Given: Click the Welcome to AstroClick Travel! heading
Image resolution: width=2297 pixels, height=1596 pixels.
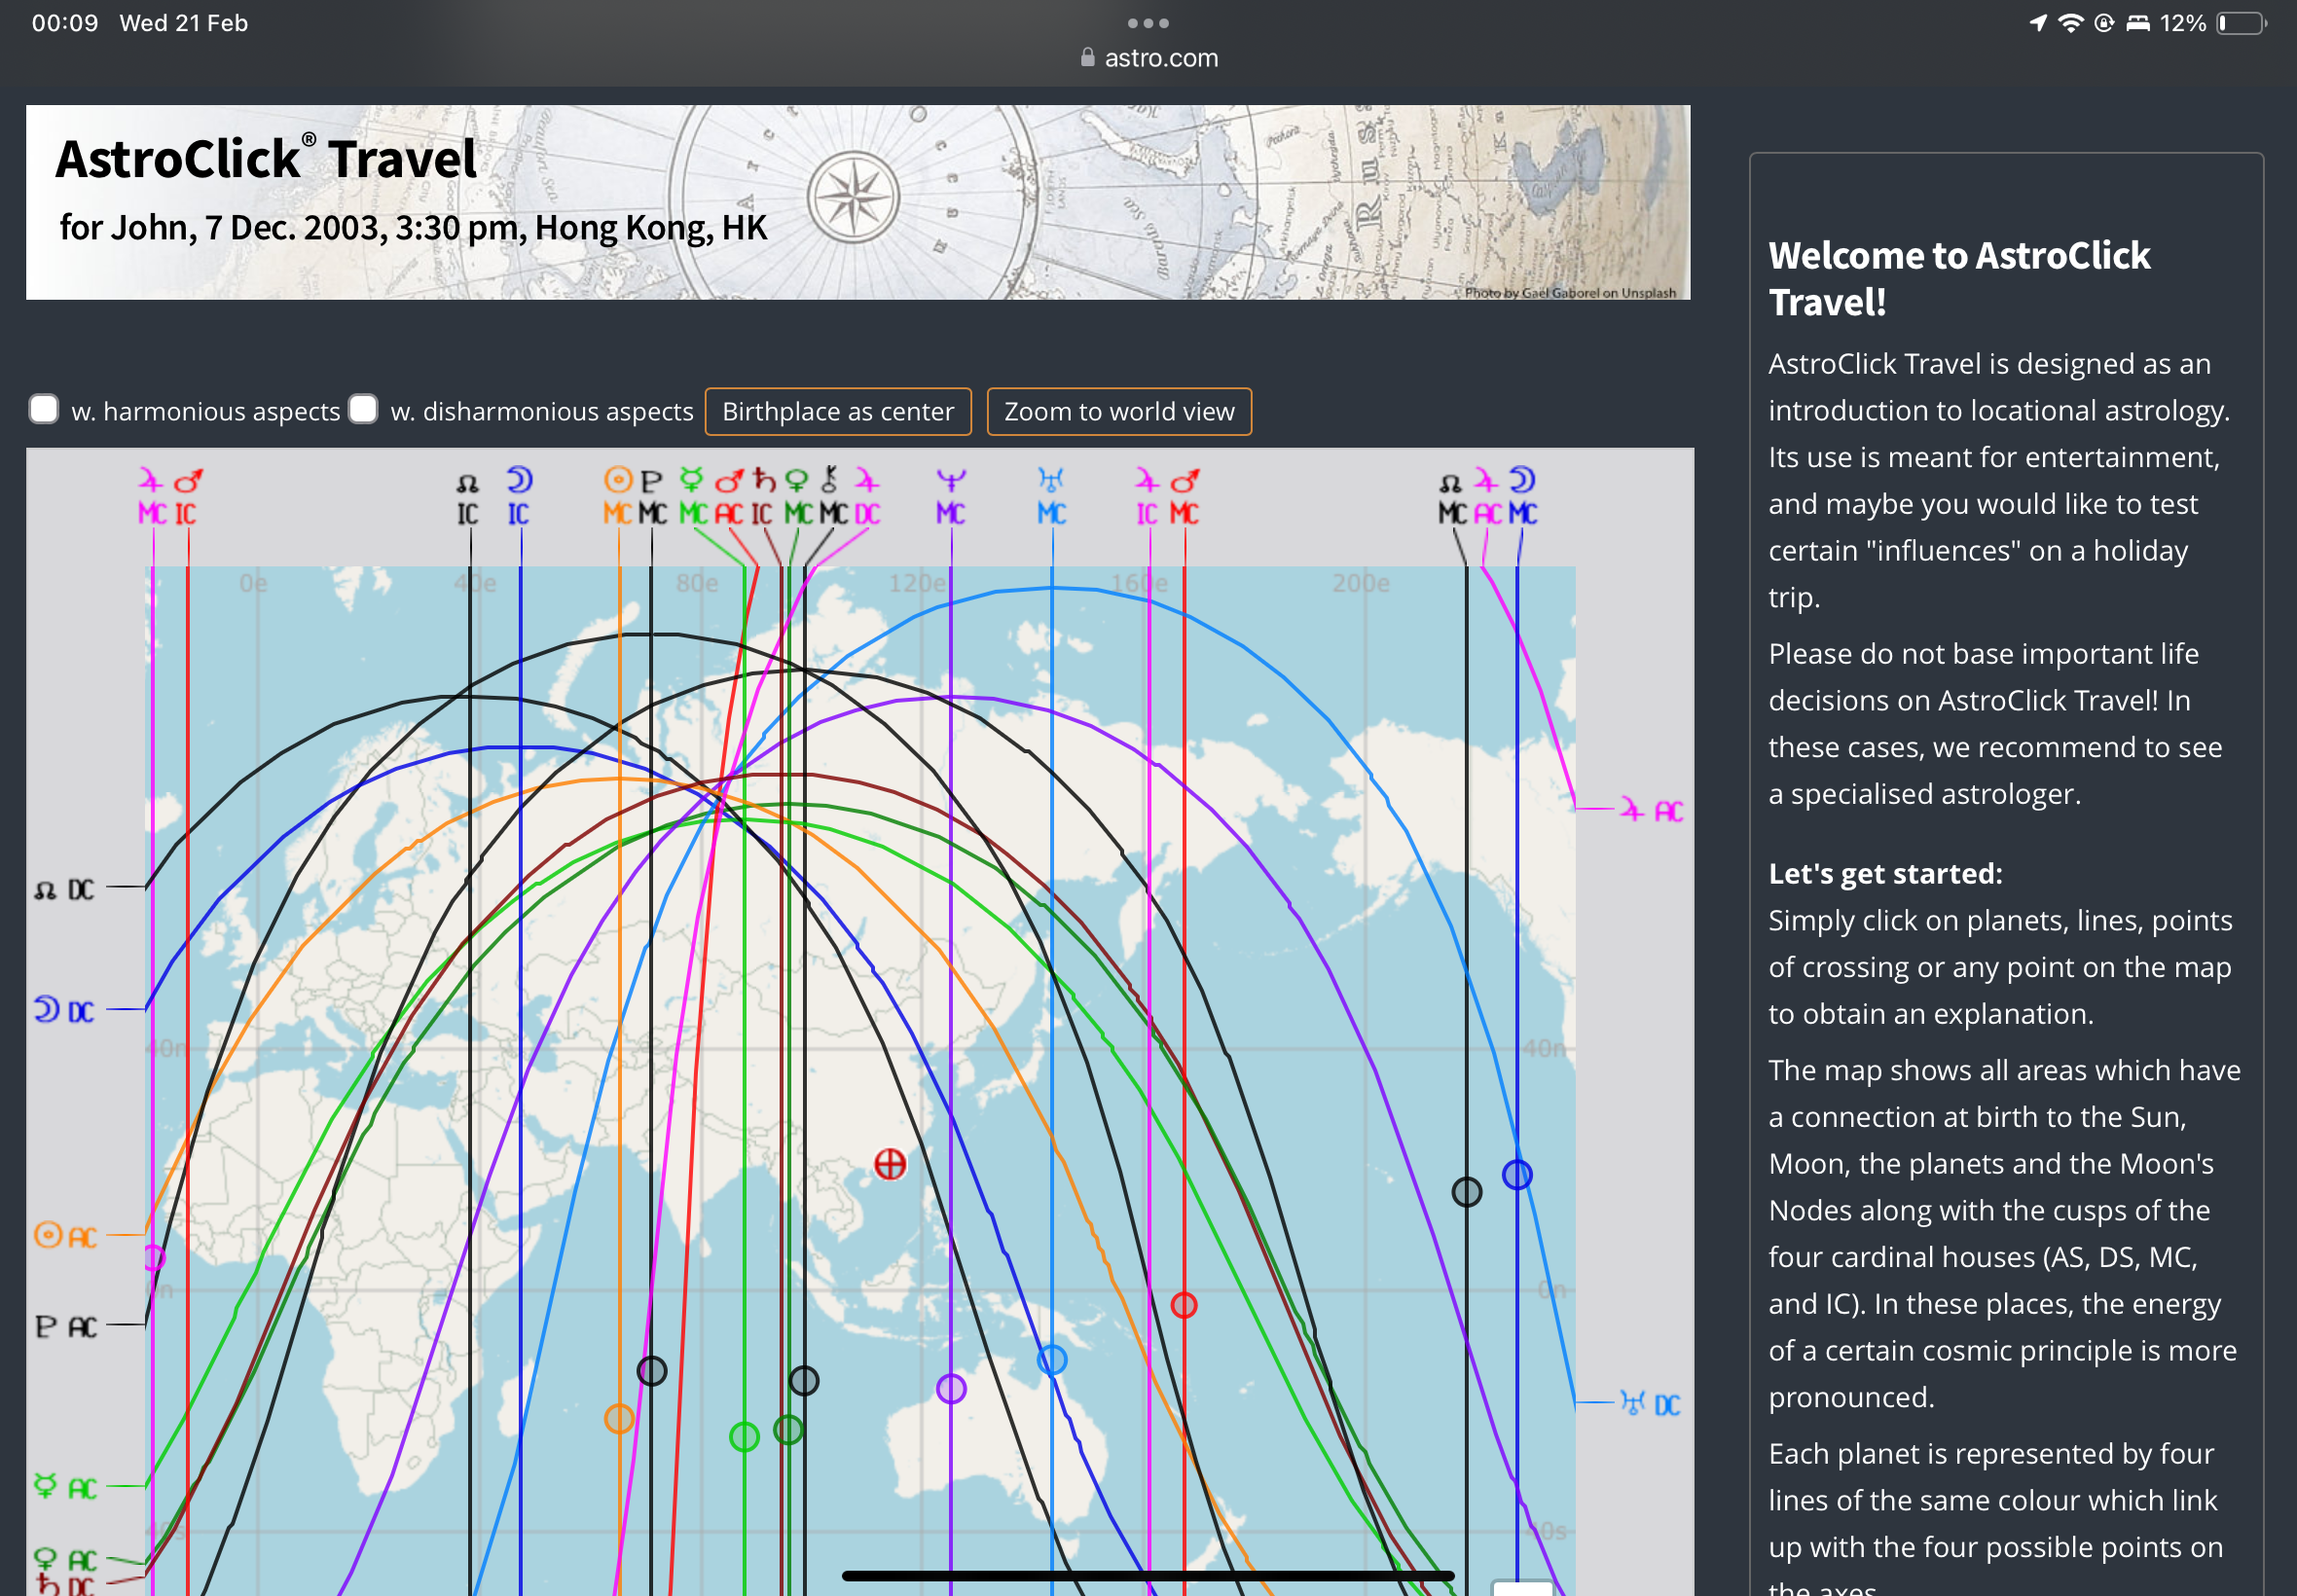Looking at the screenshot, I should point(1958,279).
